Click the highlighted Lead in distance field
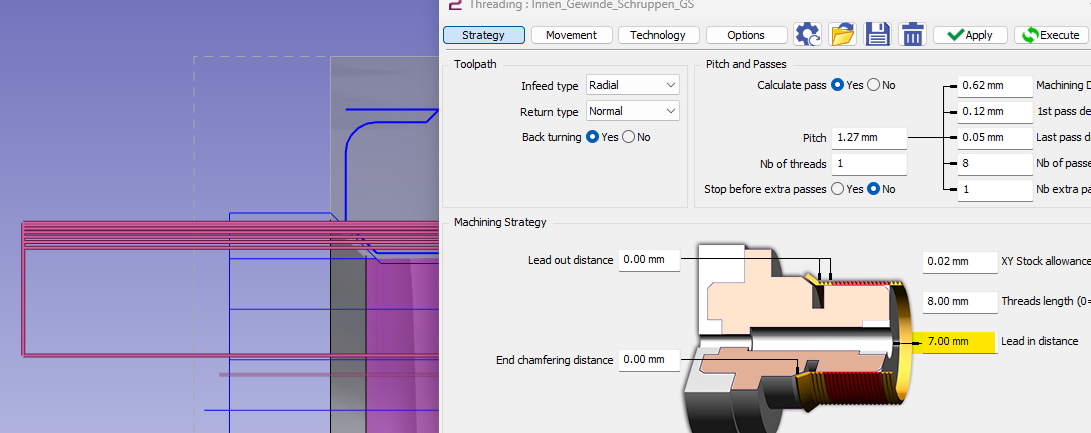This screenshot has width=1091, height=433. click(958, 342)
